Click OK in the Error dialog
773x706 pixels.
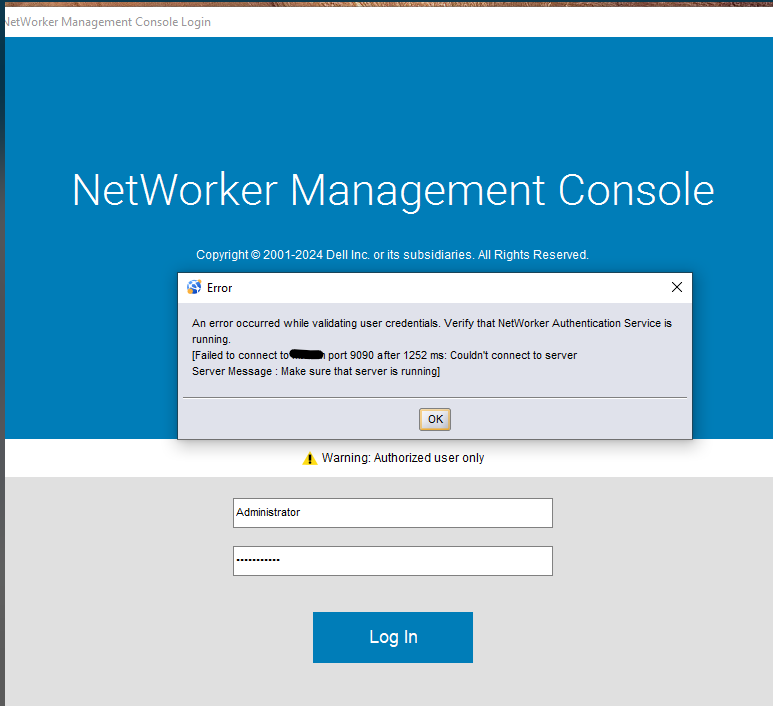tap(434, 419)
